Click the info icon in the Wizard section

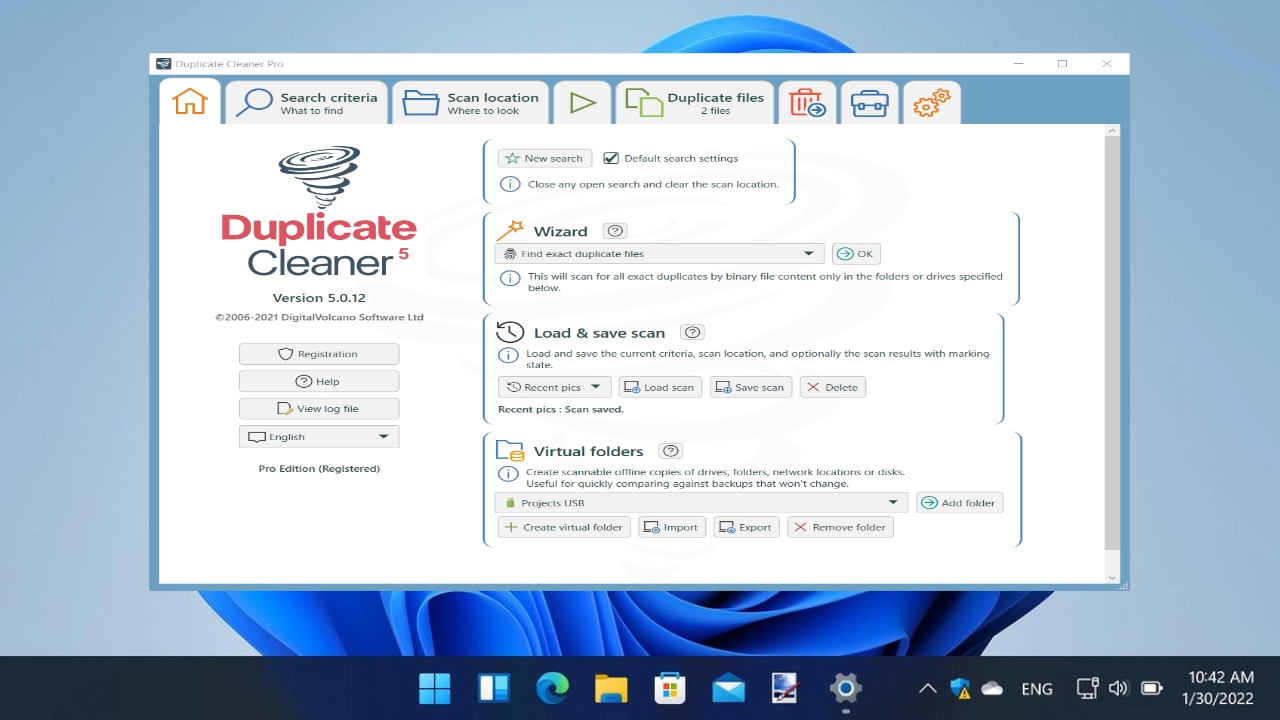(510, 278)
